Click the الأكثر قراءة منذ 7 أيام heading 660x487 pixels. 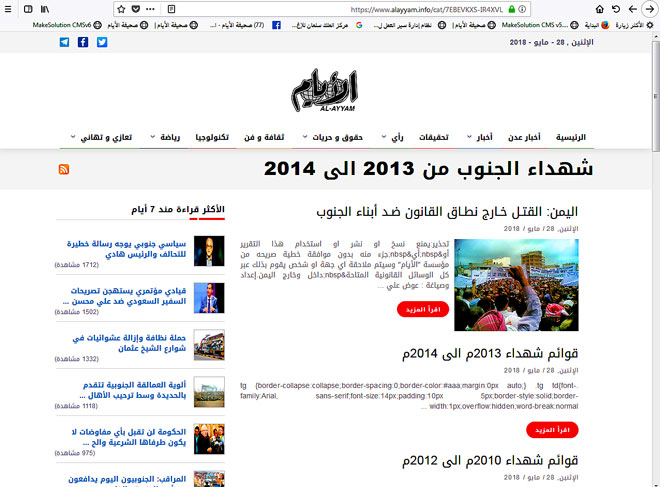coord(178,209)
